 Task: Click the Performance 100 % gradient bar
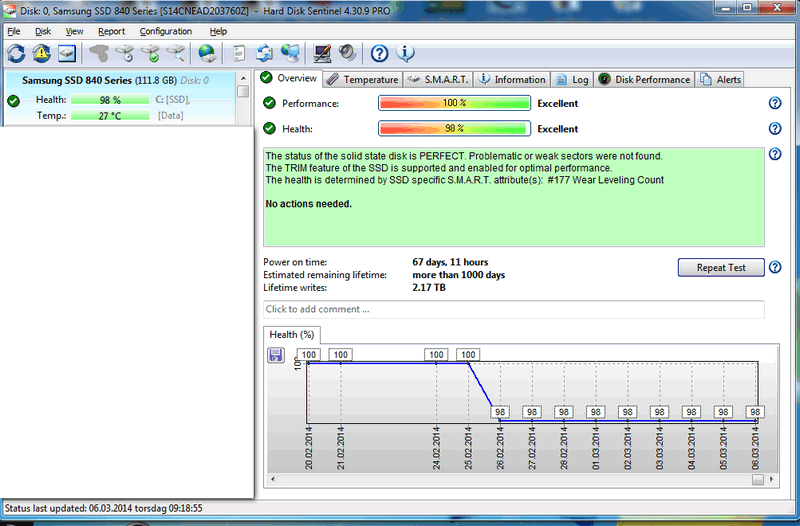coord(454,103)
